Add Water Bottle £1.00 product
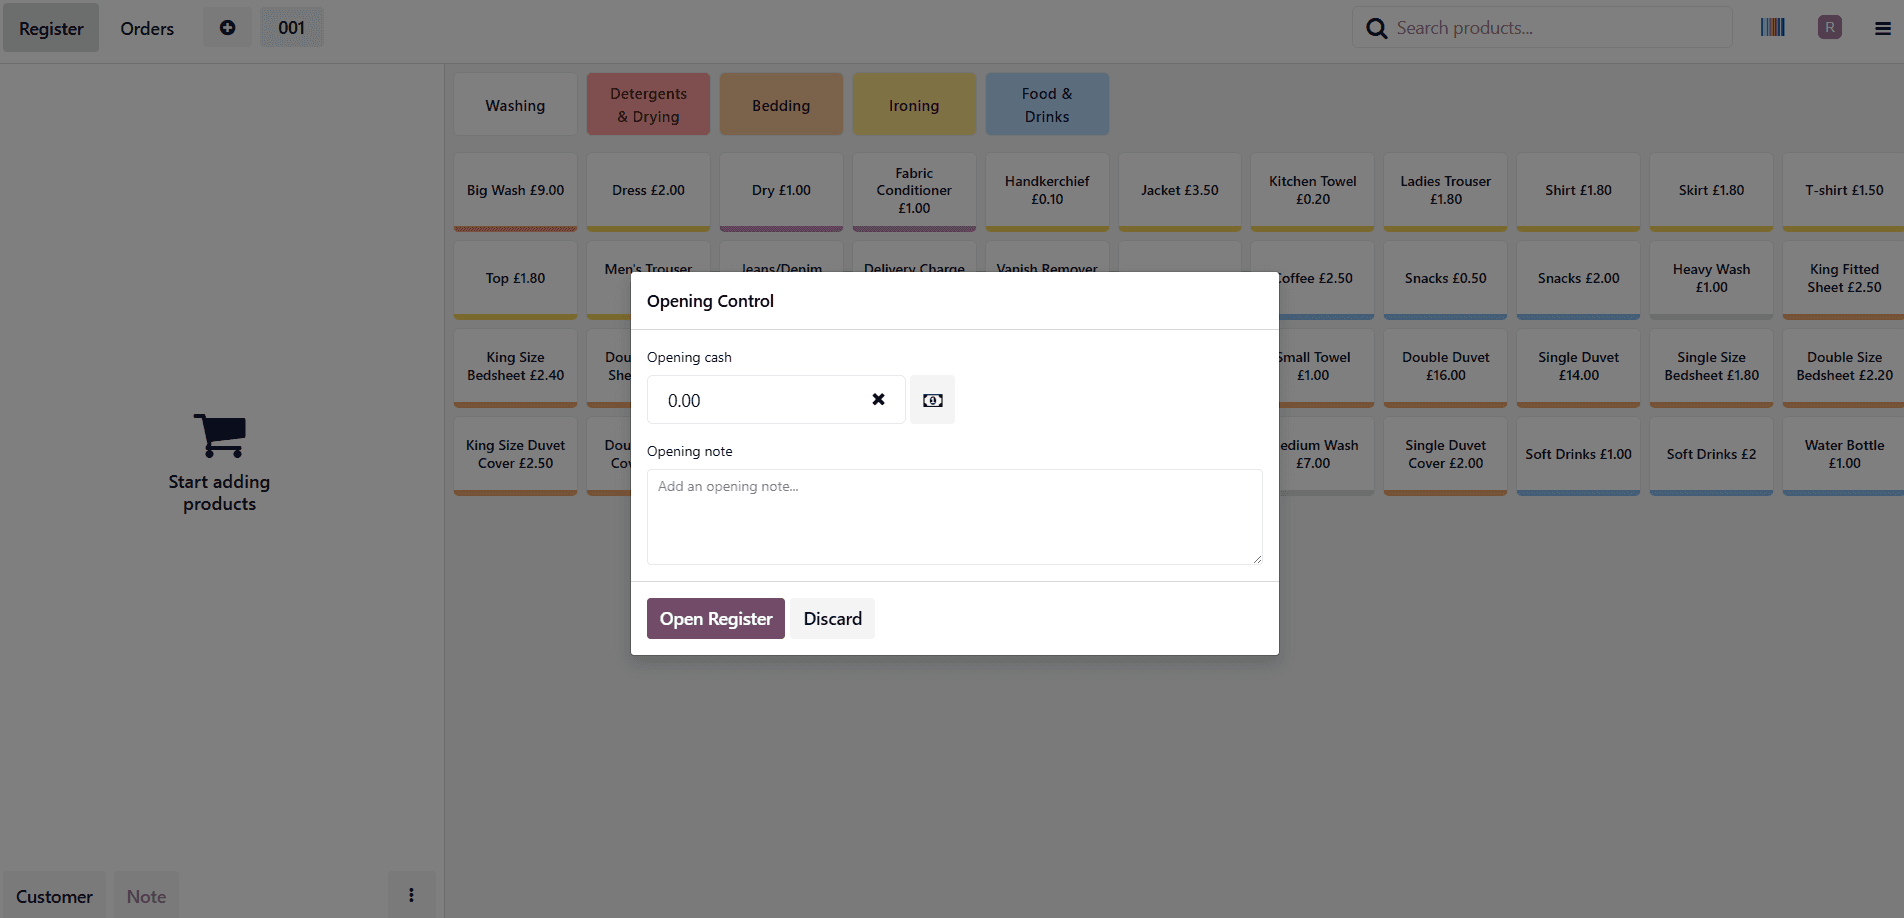1904x918 pixels. point(1844,455)
